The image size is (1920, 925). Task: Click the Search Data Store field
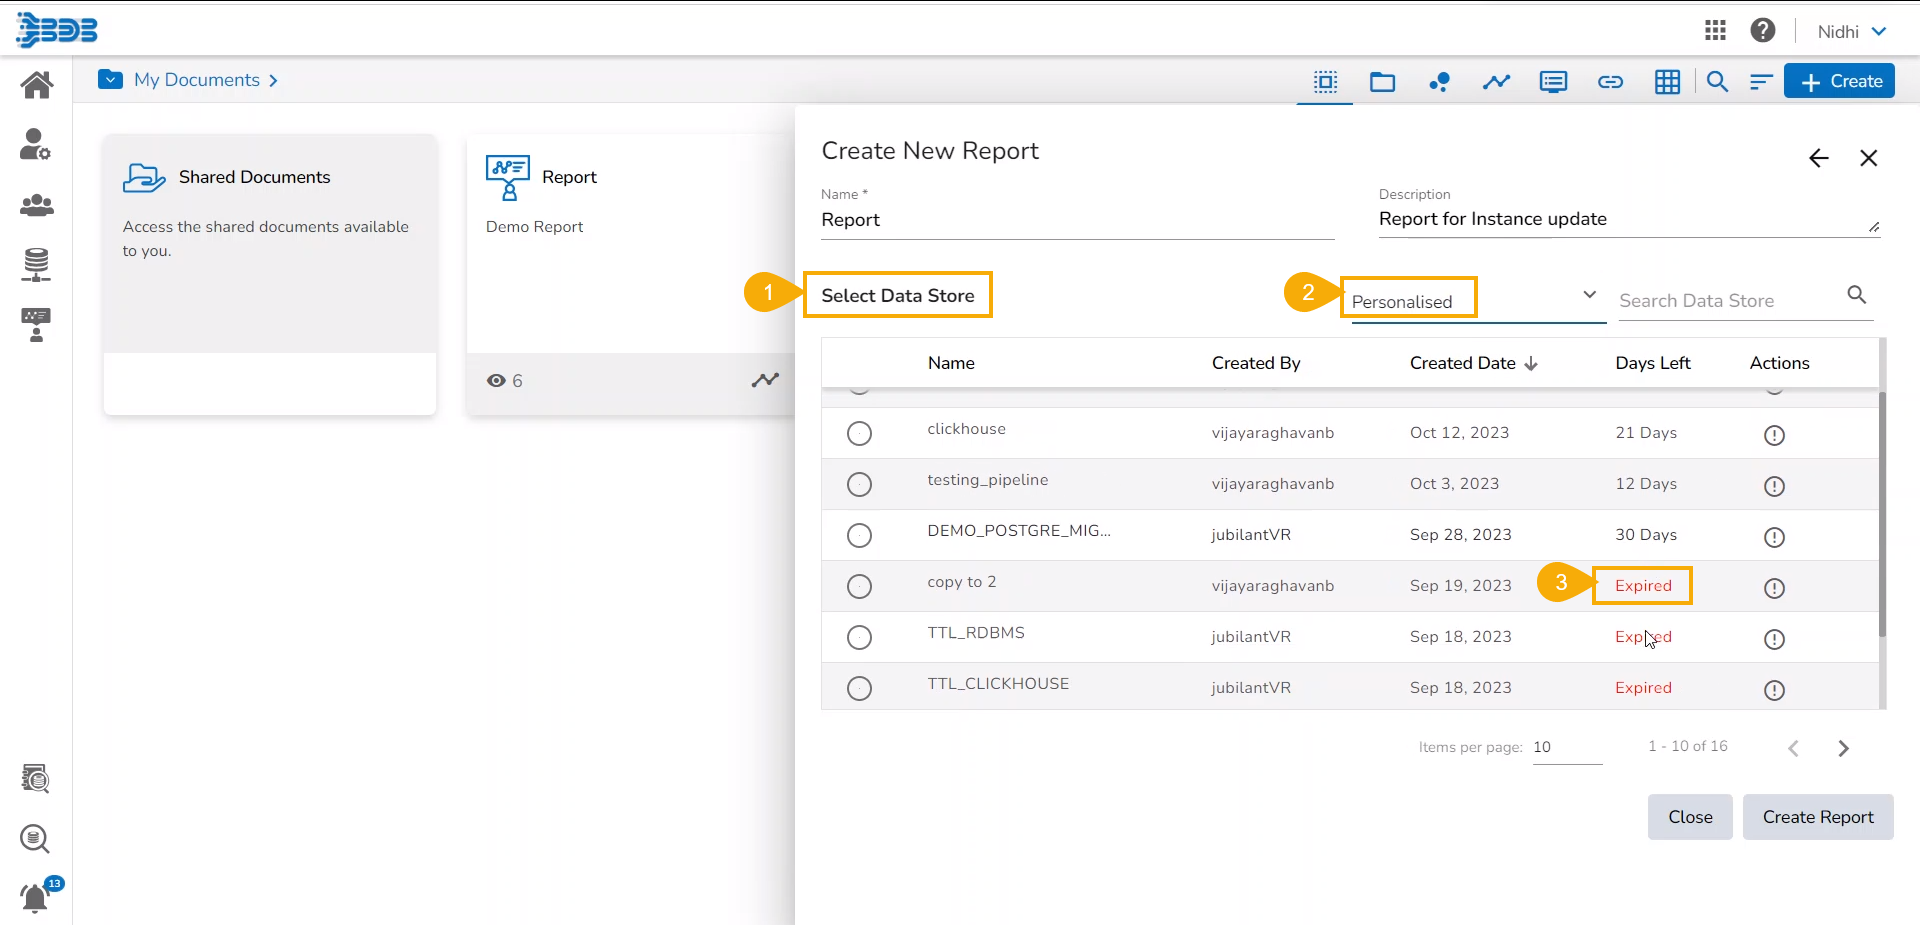(x=1730, y=301)
